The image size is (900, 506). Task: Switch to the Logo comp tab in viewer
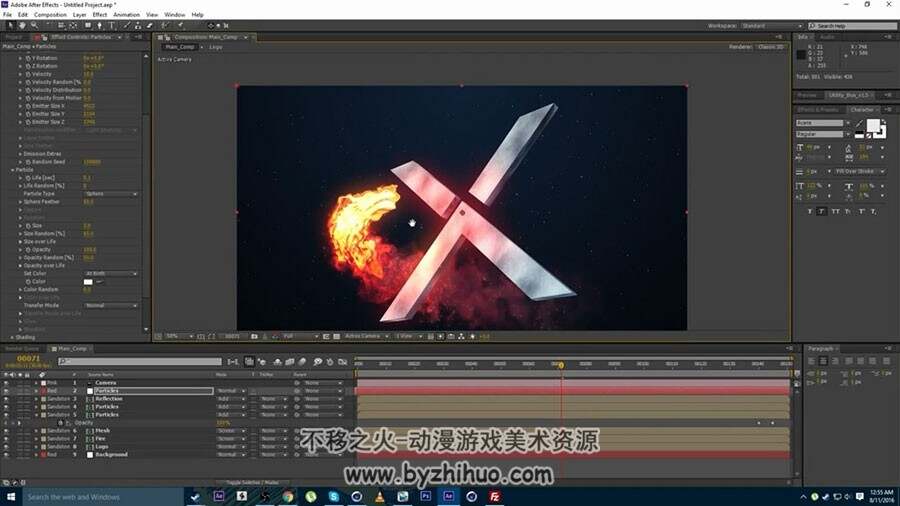[x=216, y=47]
